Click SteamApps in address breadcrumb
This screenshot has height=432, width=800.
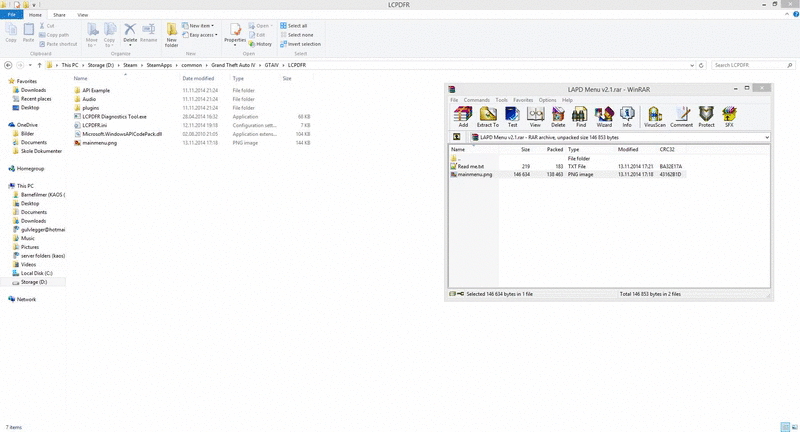[159, 65]
